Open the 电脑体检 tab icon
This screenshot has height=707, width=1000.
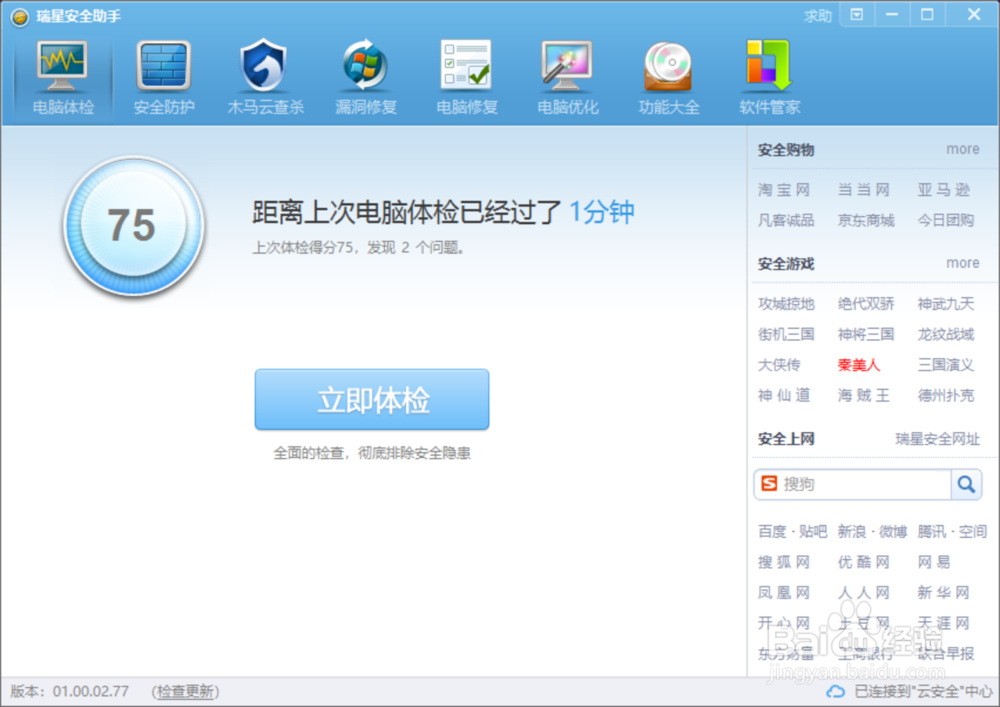pyautogui.click(x=62, y=66)
